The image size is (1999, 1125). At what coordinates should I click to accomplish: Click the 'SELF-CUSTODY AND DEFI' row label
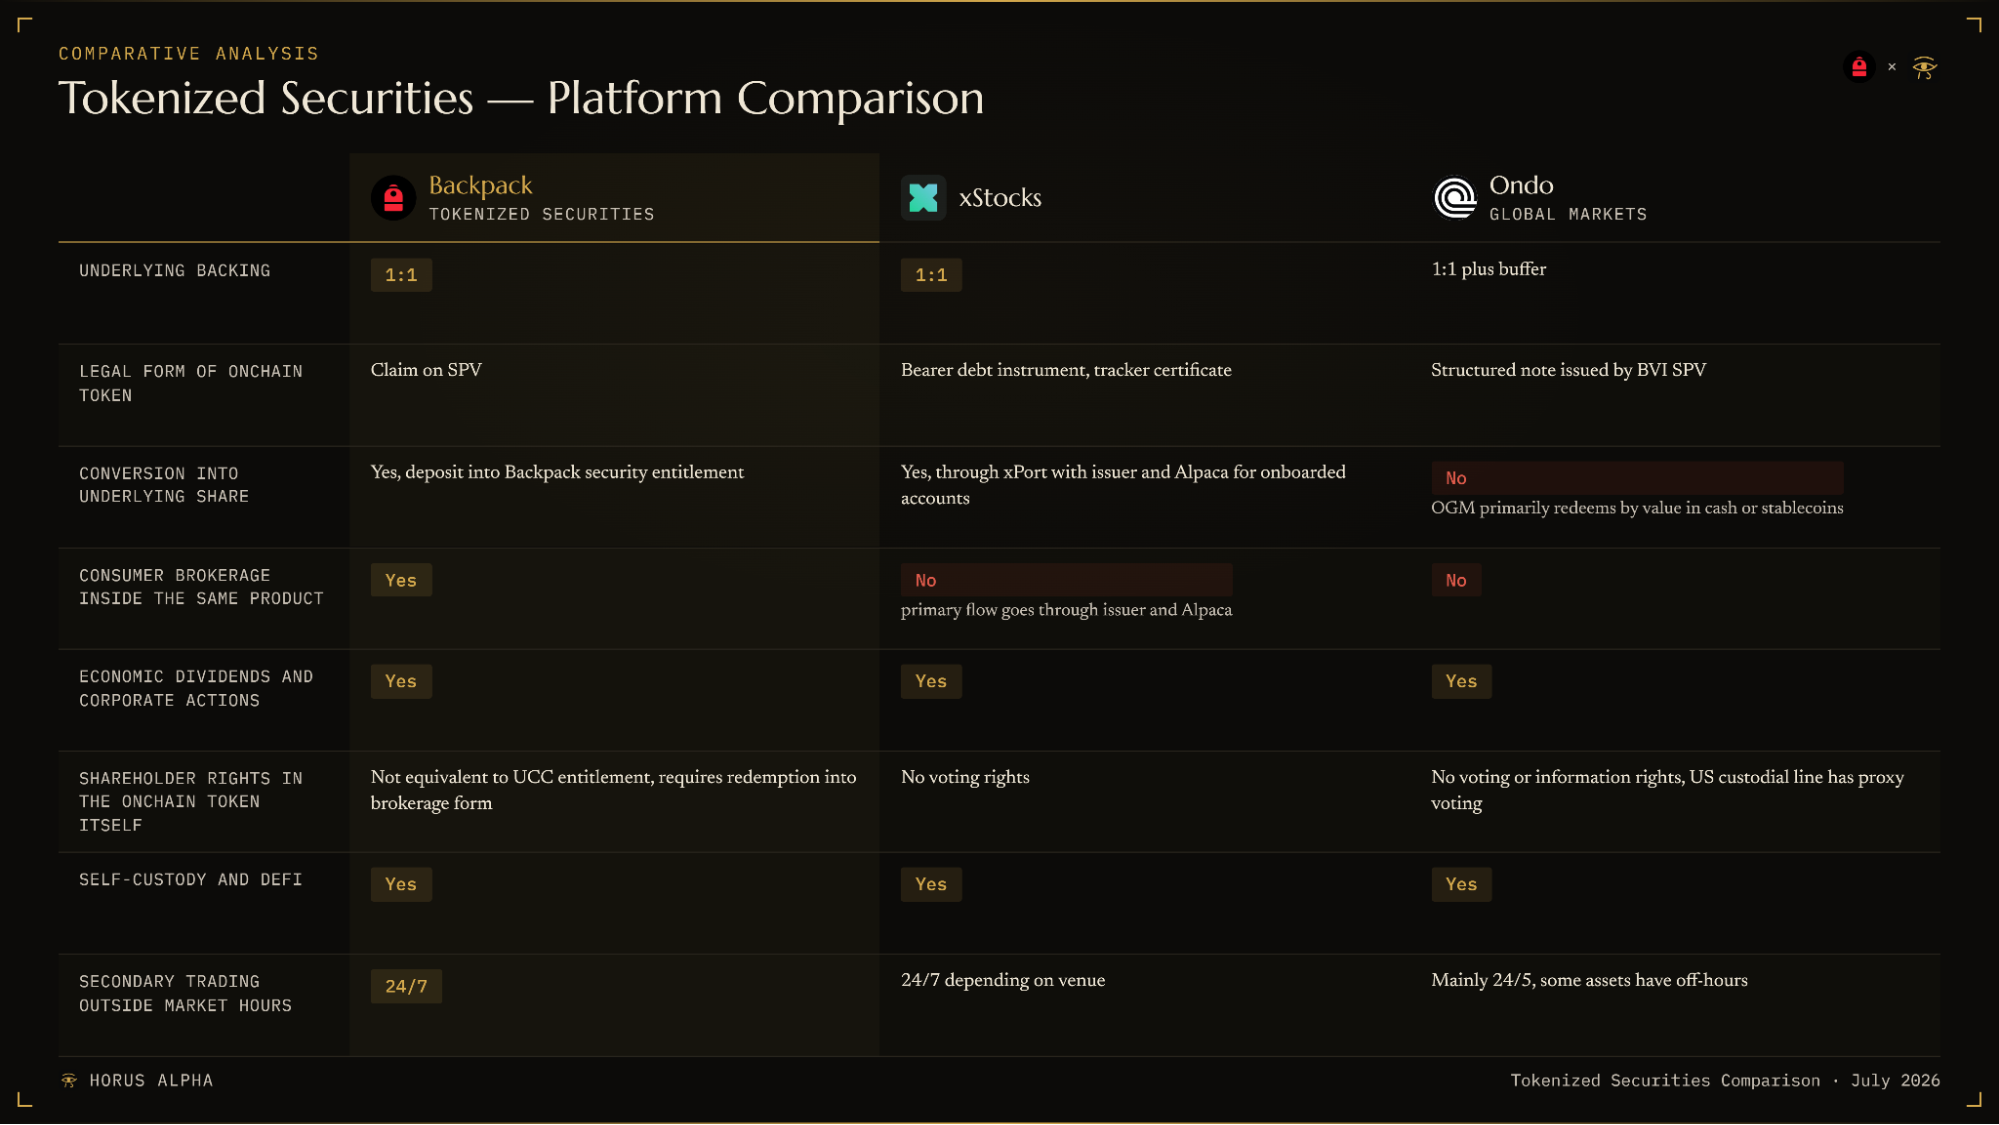(x=190, y=880)
